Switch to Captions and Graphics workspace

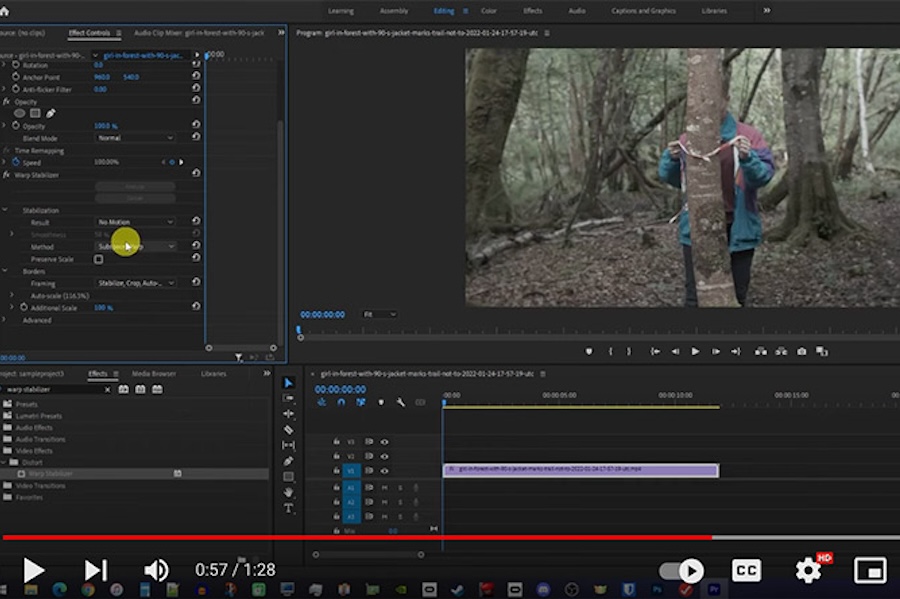tap(643, 11)
